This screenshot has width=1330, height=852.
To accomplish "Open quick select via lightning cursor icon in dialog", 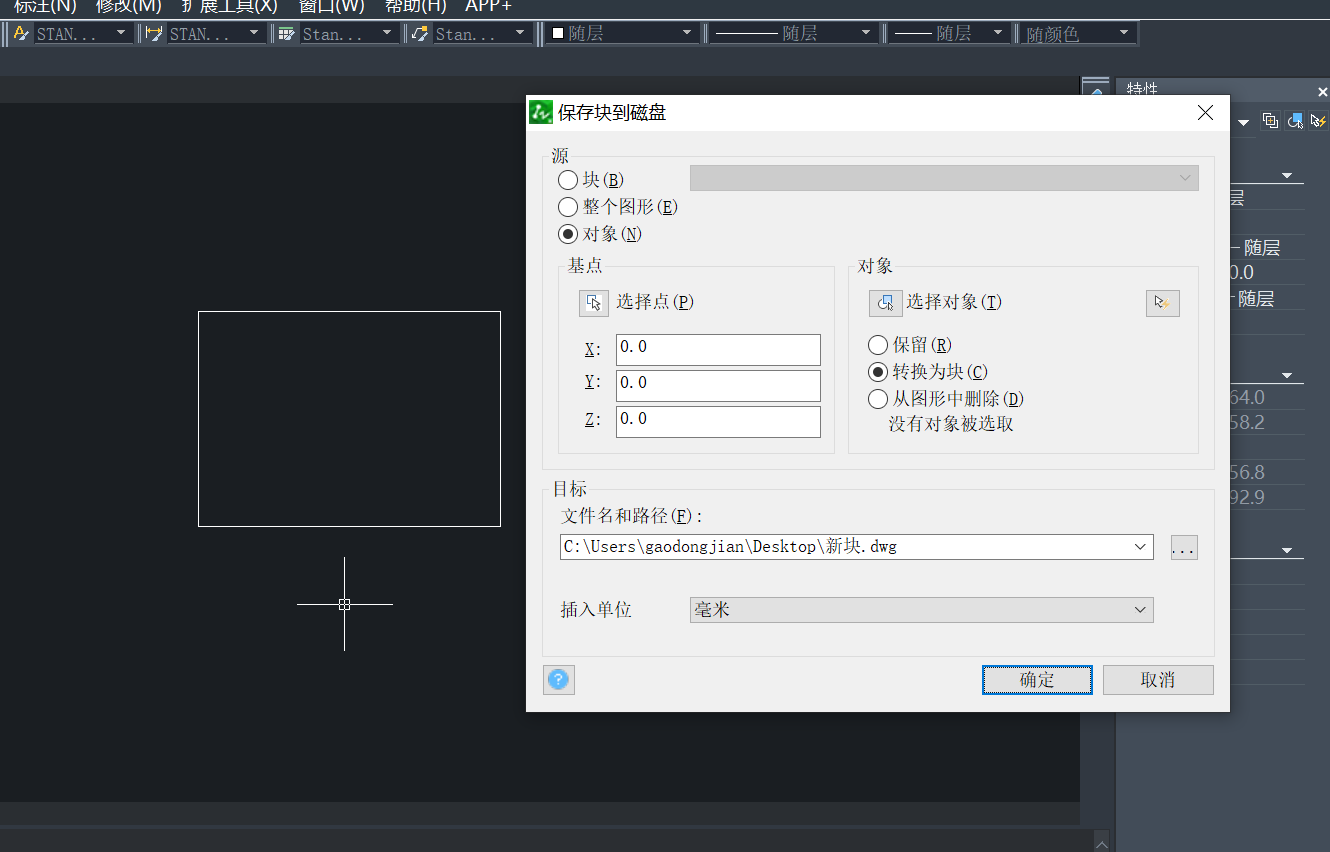I will pyautogui.click(x=1163, y=303).
